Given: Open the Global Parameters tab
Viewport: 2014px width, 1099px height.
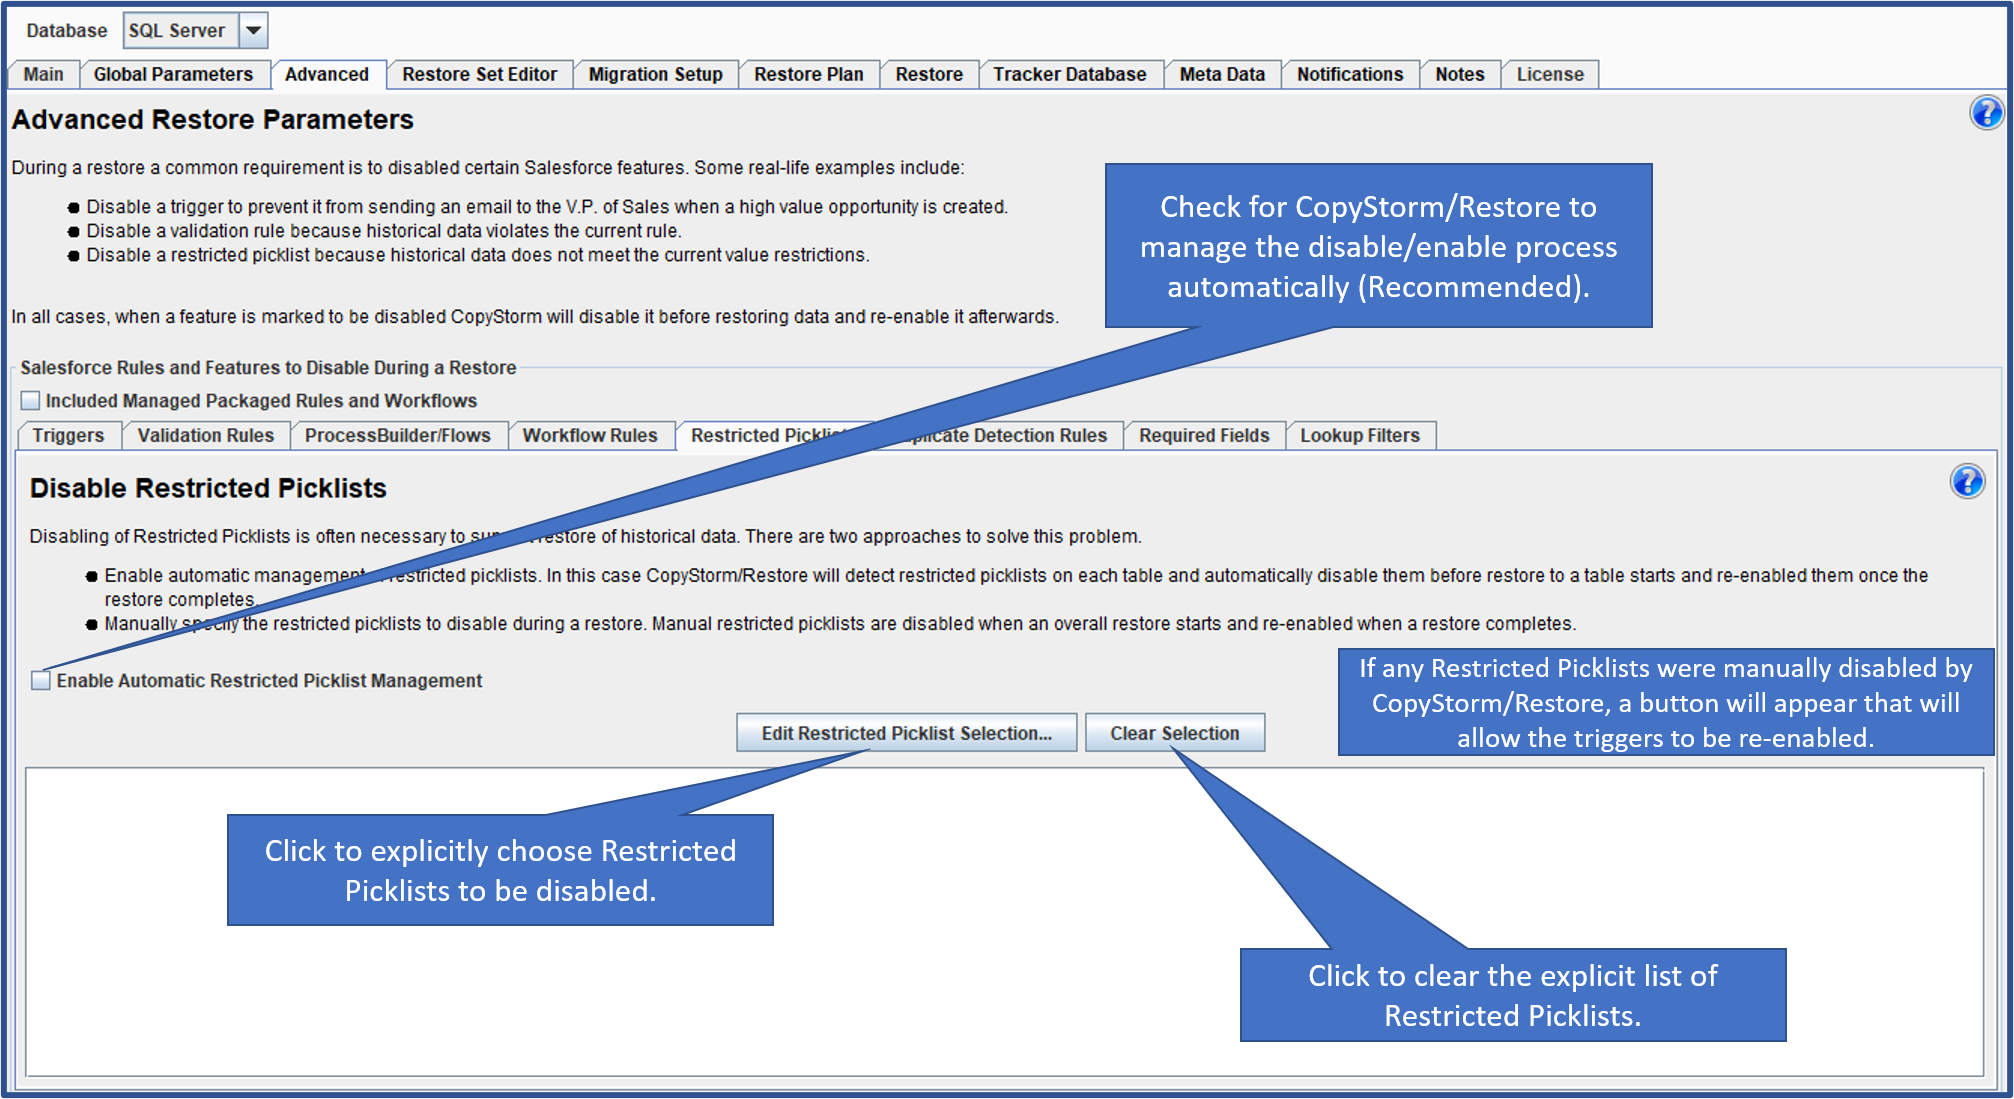Looking at the screenshot, I should [x=173, y=74].
